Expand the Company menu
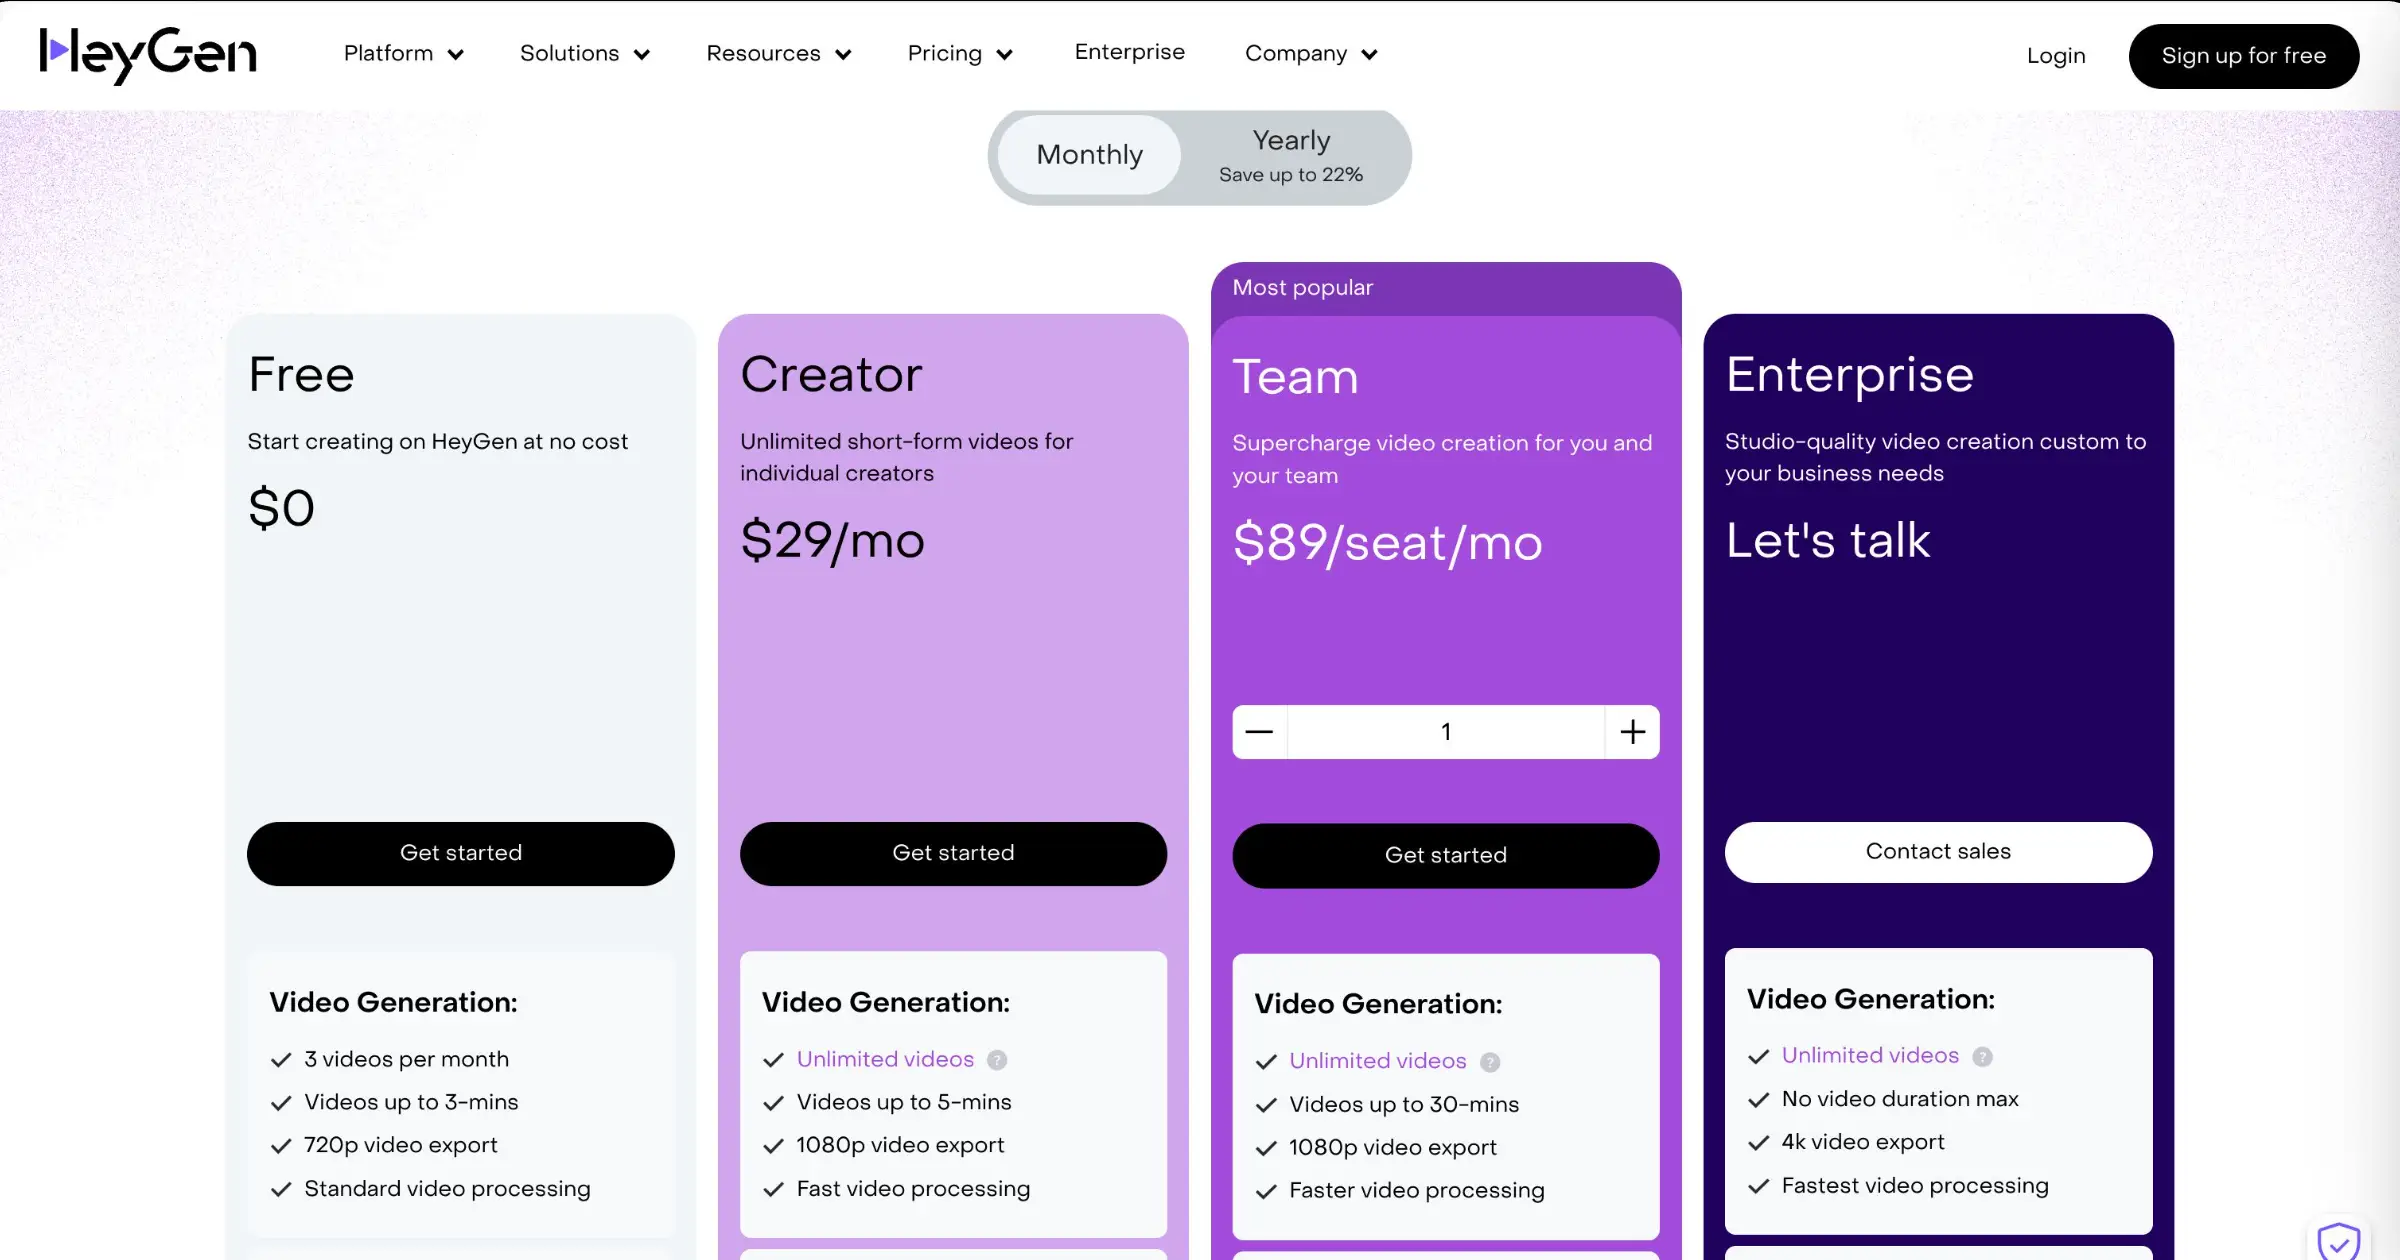Viewport: 2400px width, 1260px height. tap(1311, 54)
